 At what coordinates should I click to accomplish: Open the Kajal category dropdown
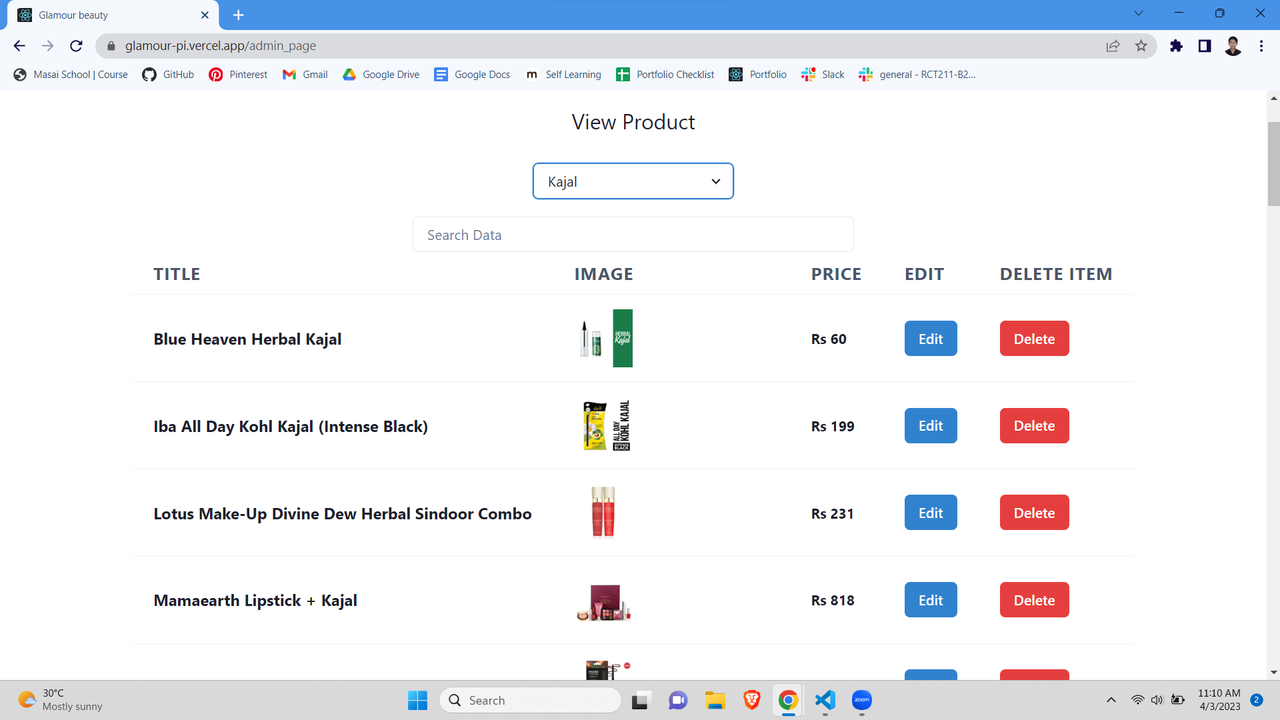[x=633, y=181]
